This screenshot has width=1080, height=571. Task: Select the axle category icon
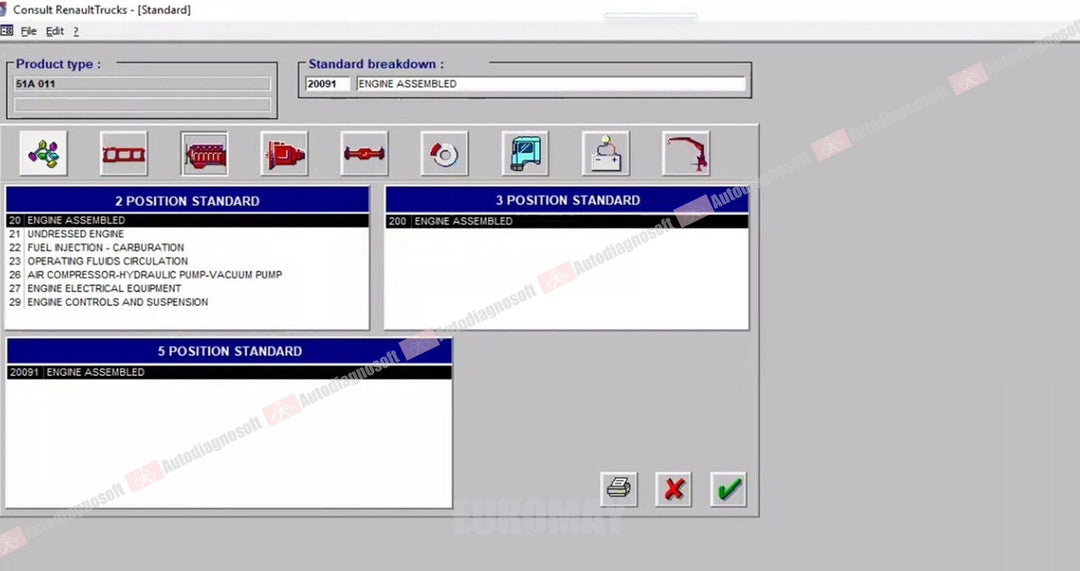coord(364,153)
